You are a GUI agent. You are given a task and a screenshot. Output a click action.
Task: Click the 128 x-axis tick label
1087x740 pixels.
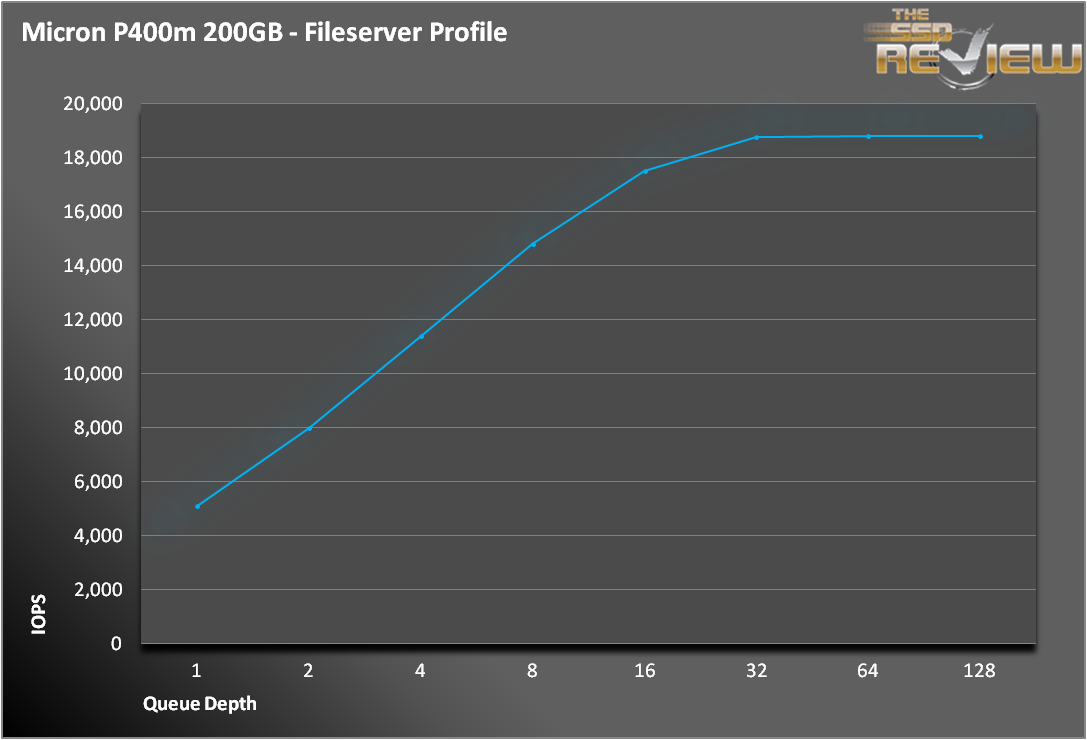979,671
